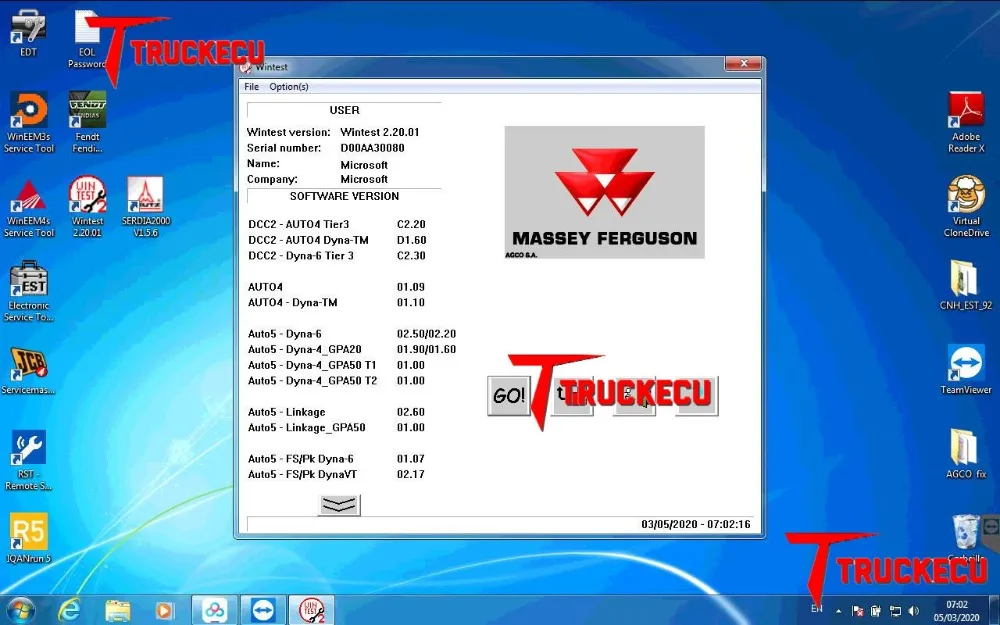Click the EN language indicator
Viewport: 1000px width, 625px height.
coord(816,609)
